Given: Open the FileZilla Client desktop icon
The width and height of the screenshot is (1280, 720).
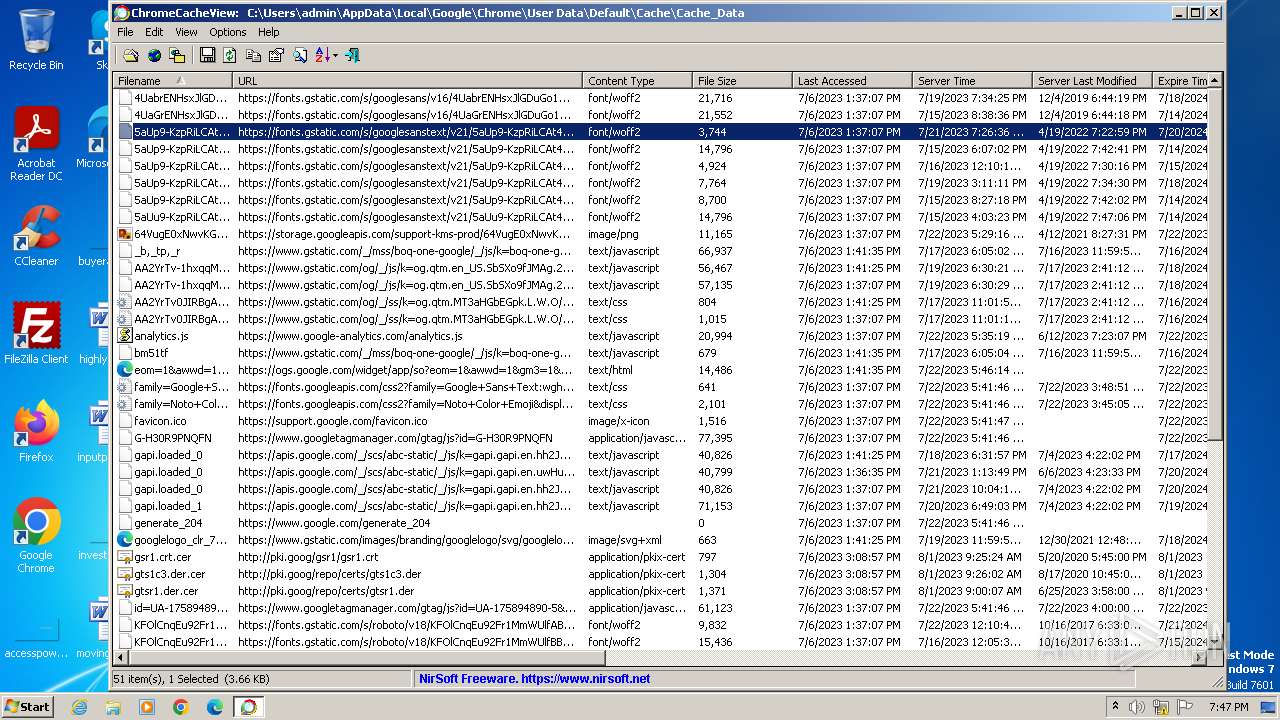Looking at the screenshot, I should coord(36,334).
